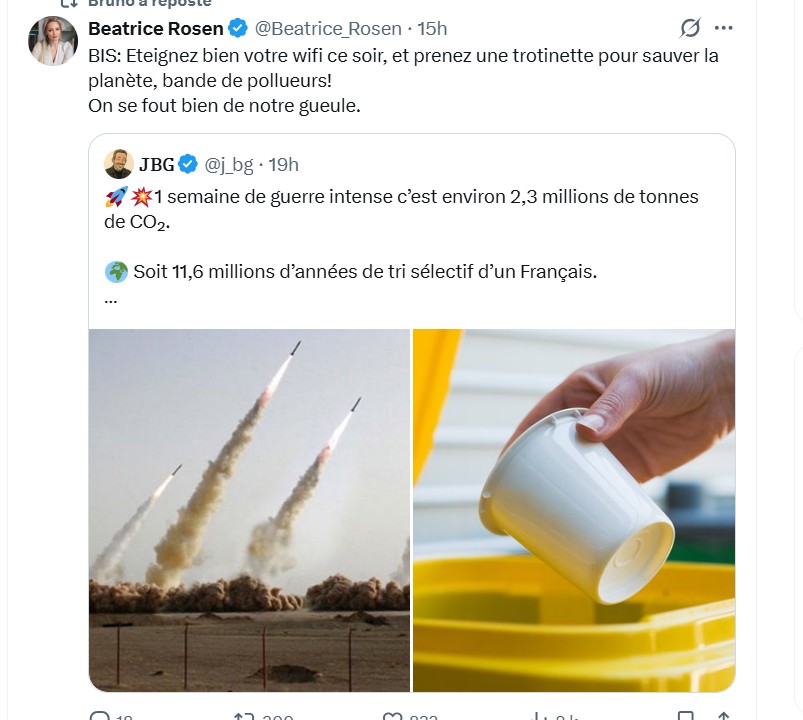Image resolution: width=803 pixels, height=720 pixels.
Task: Click the JBG name in quoted post
Action: coord(157,164)
